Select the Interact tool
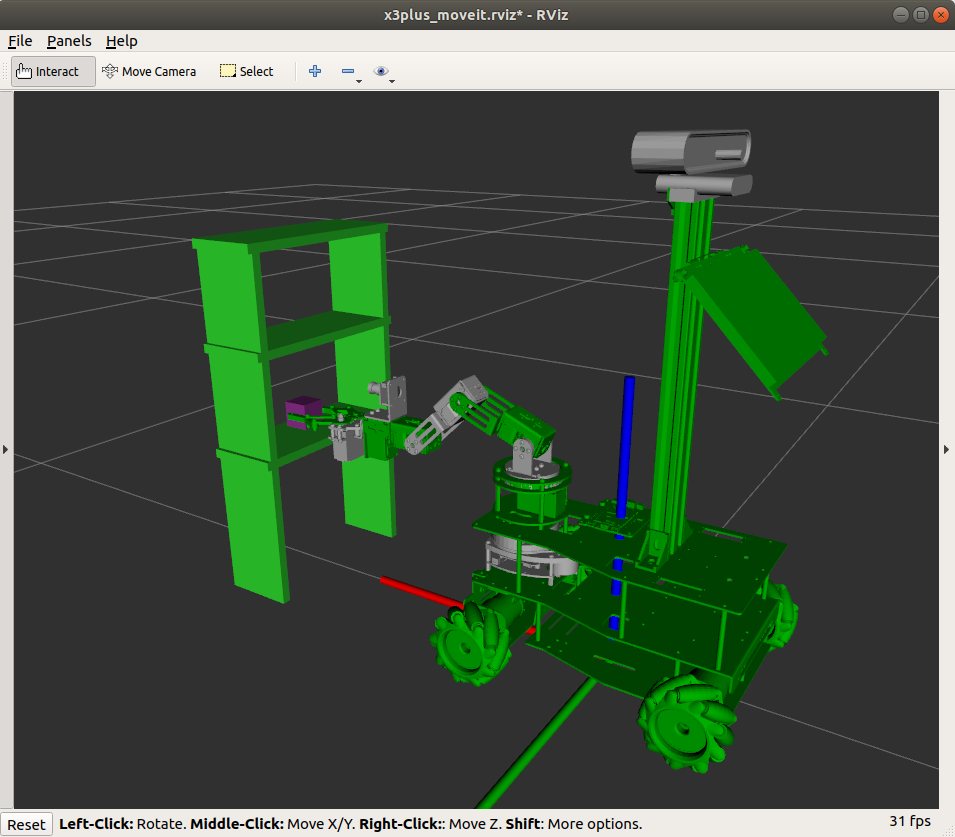The image size is (955, 837). [53, 71]
